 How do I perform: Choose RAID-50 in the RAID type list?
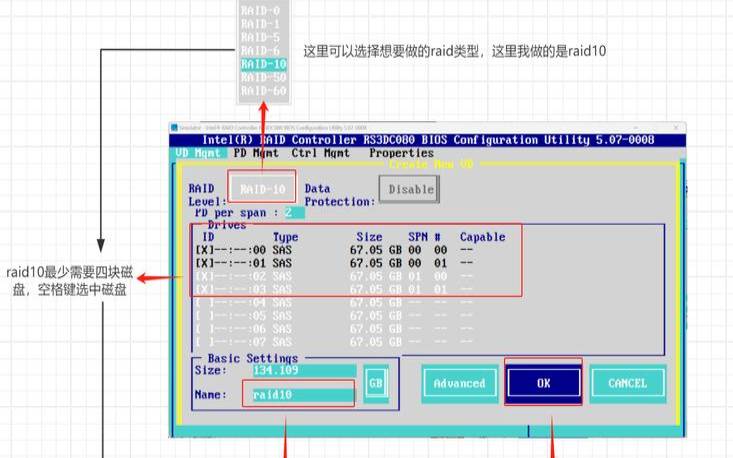(264, 77)
